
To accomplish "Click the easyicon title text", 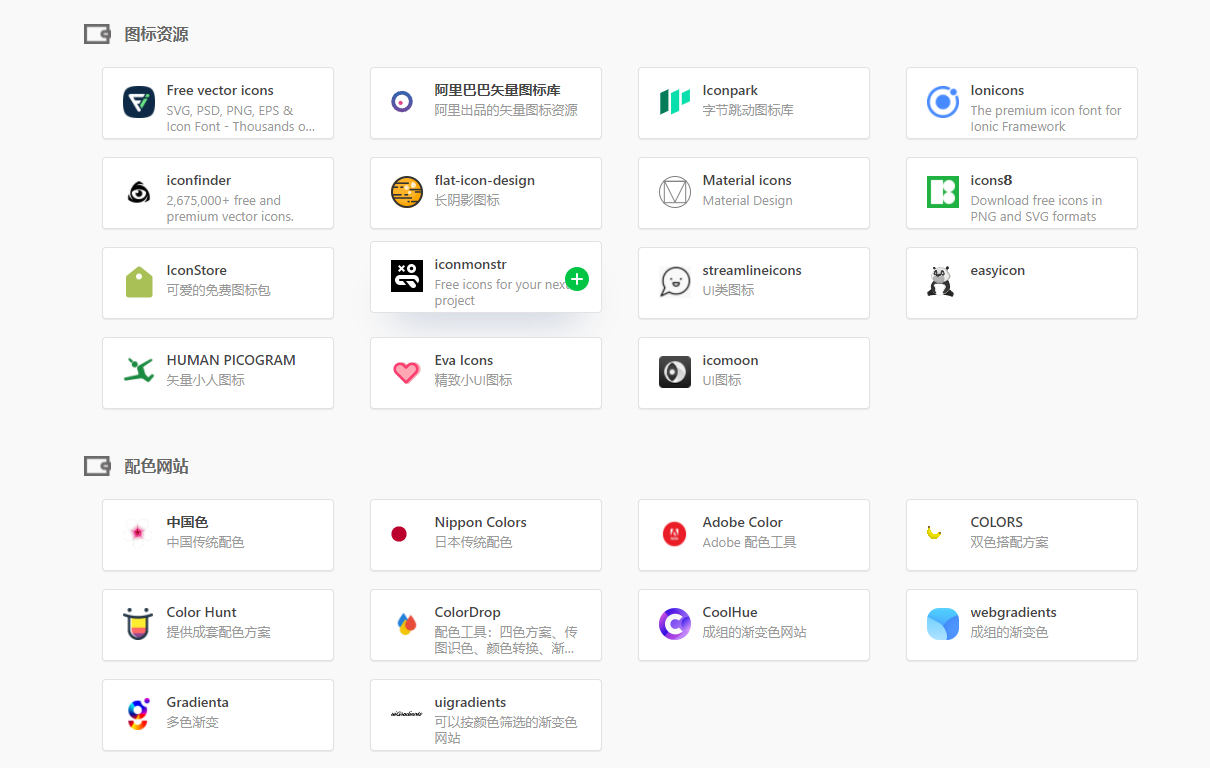I will (x=998, y=270).
